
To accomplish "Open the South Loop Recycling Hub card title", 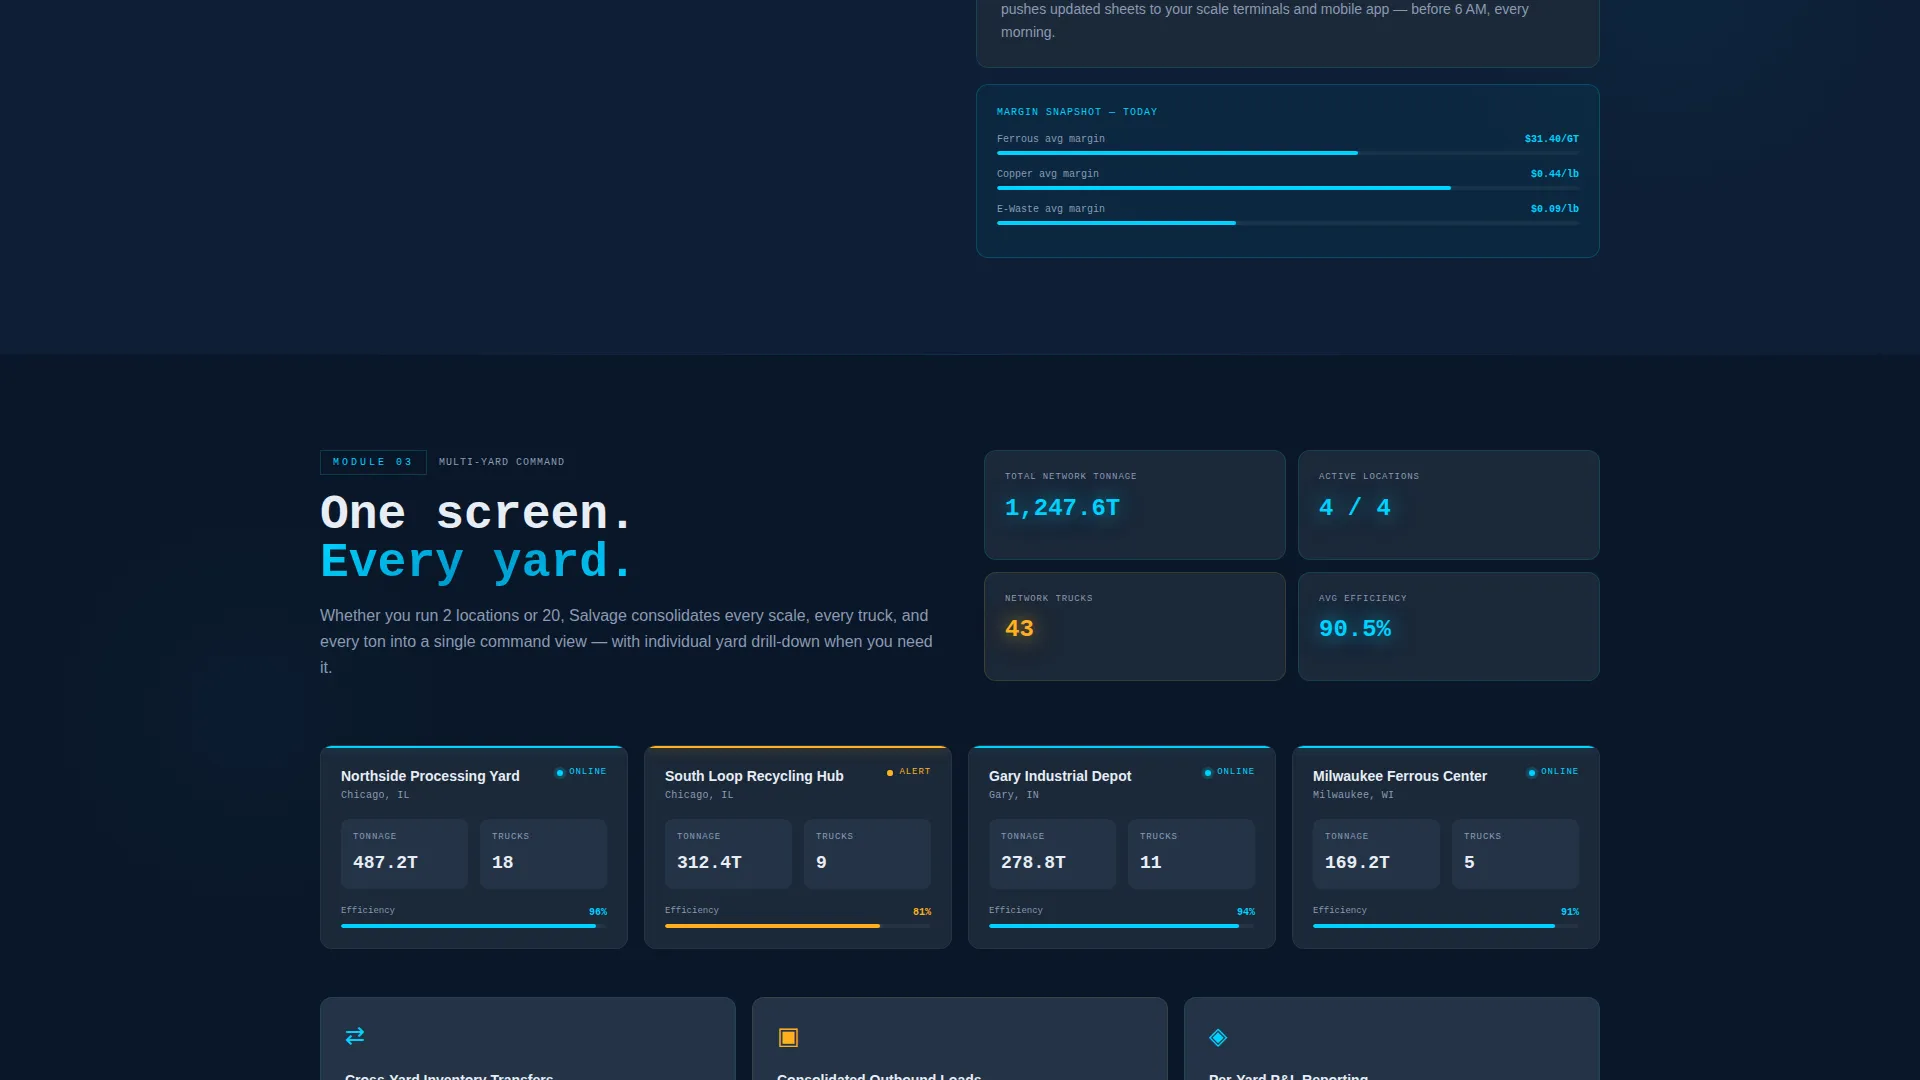I will point(754,776).
